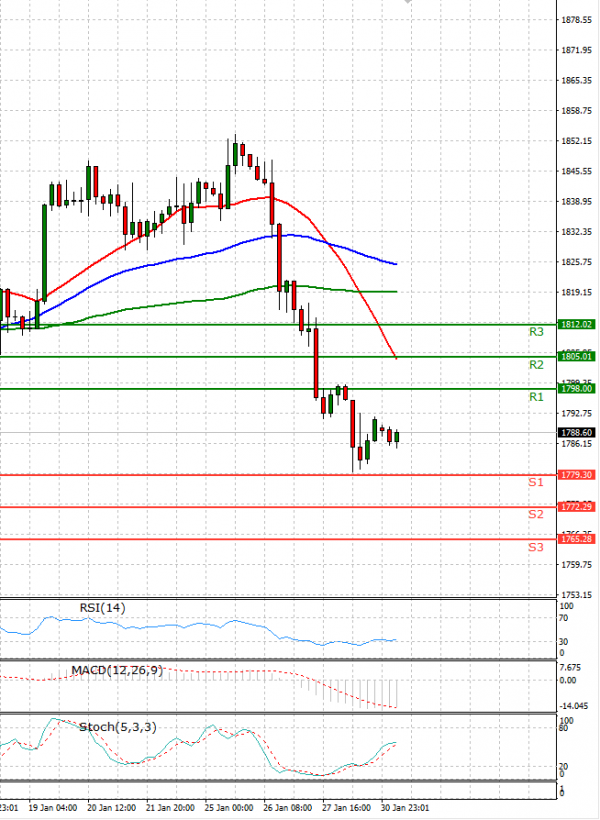Click the 1871.95 price axis value

[x=576, y=50]
